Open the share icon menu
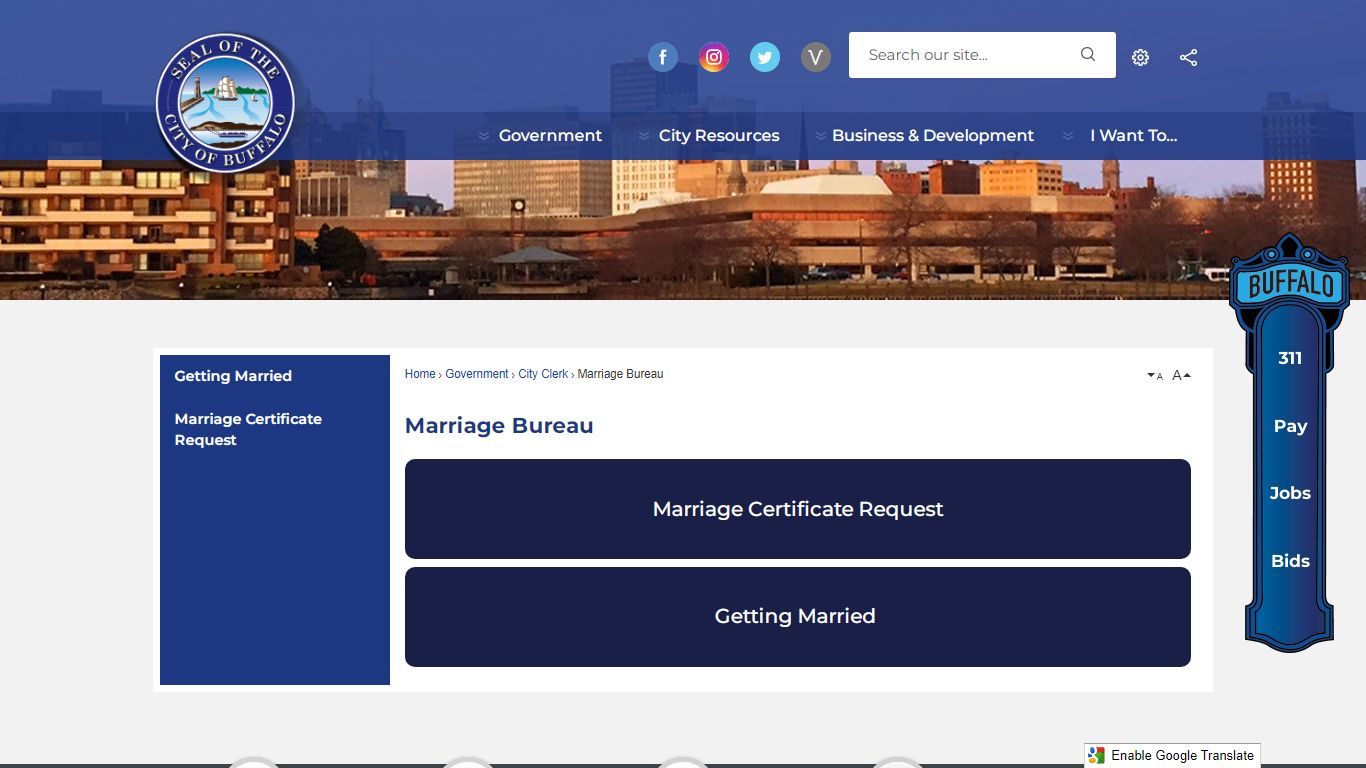 pos(1188,57)
